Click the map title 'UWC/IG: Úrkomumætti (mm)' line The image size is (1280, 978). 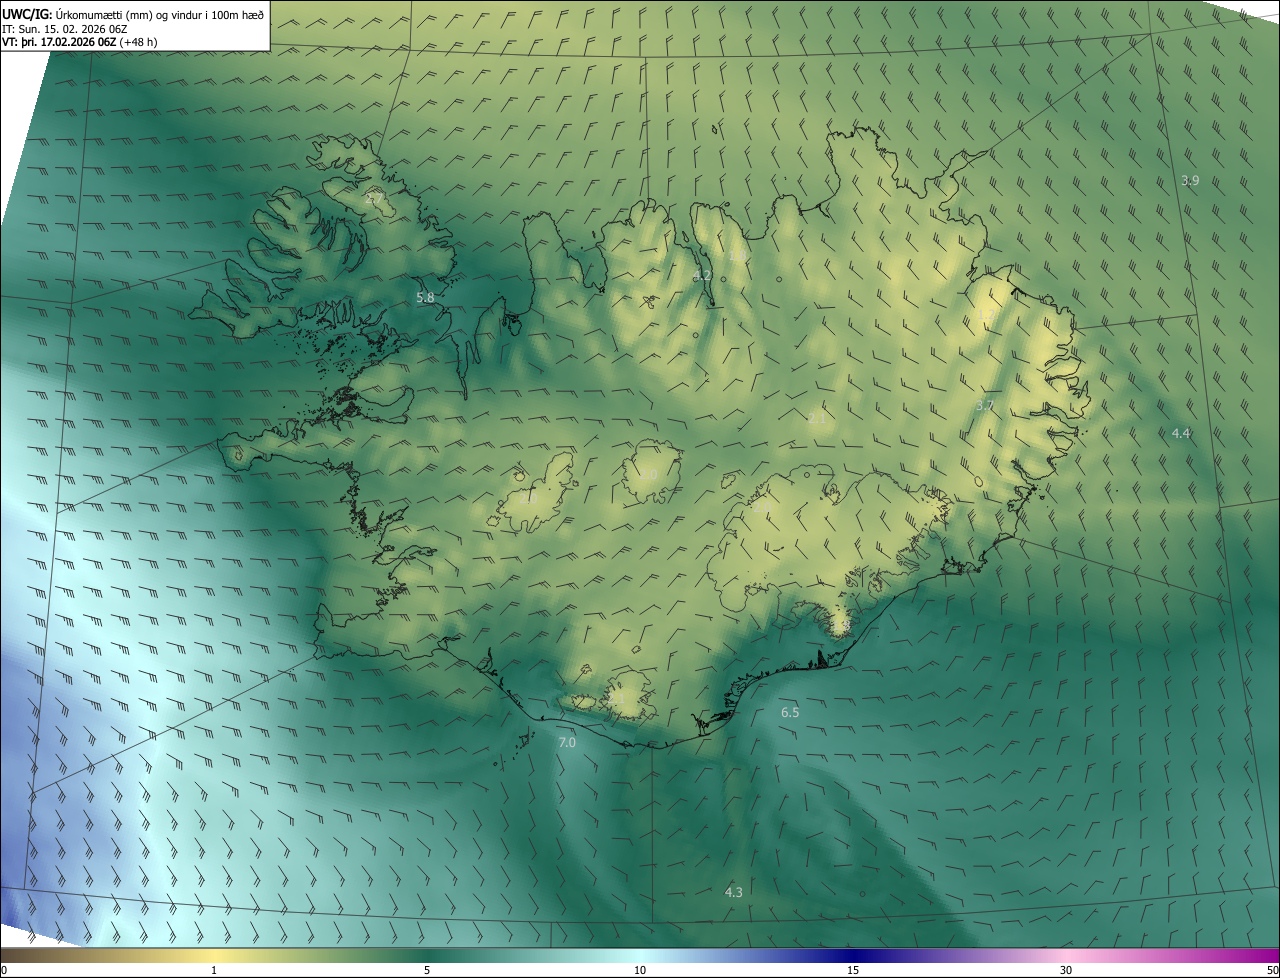(133, 13)
